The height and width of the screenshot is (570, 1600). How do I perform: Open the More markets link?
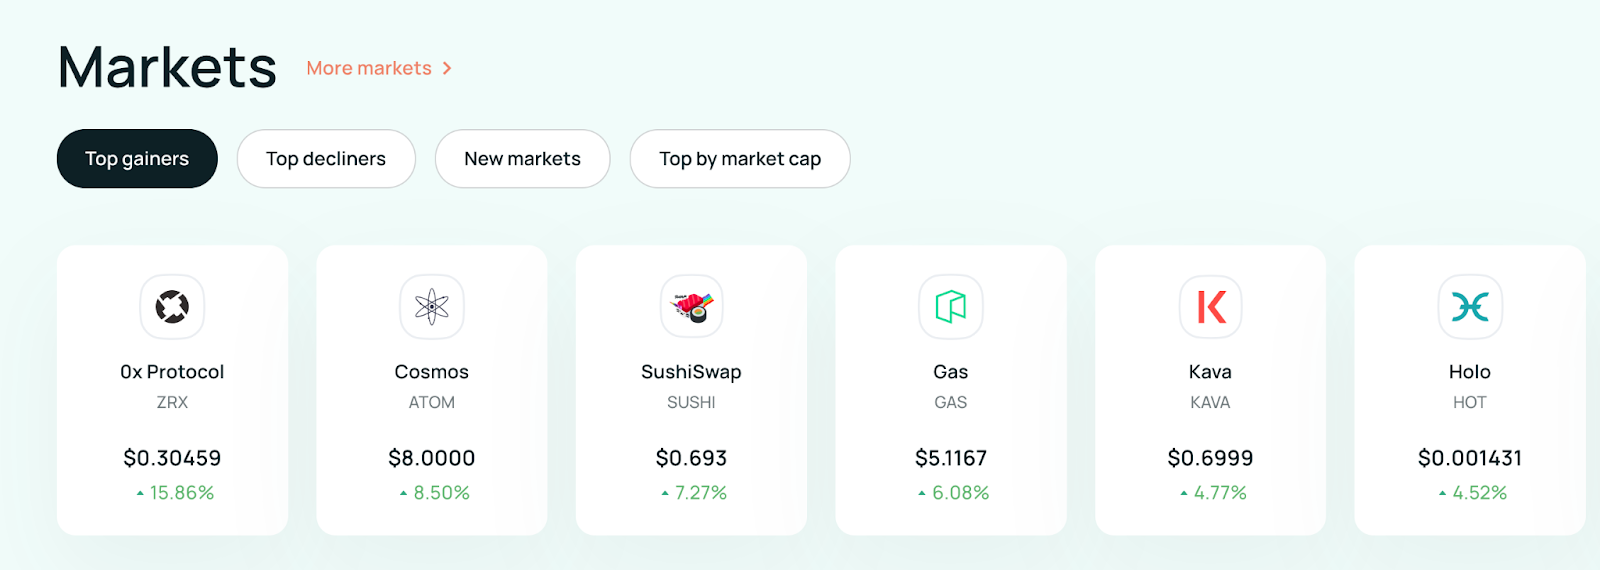point(369,68)
